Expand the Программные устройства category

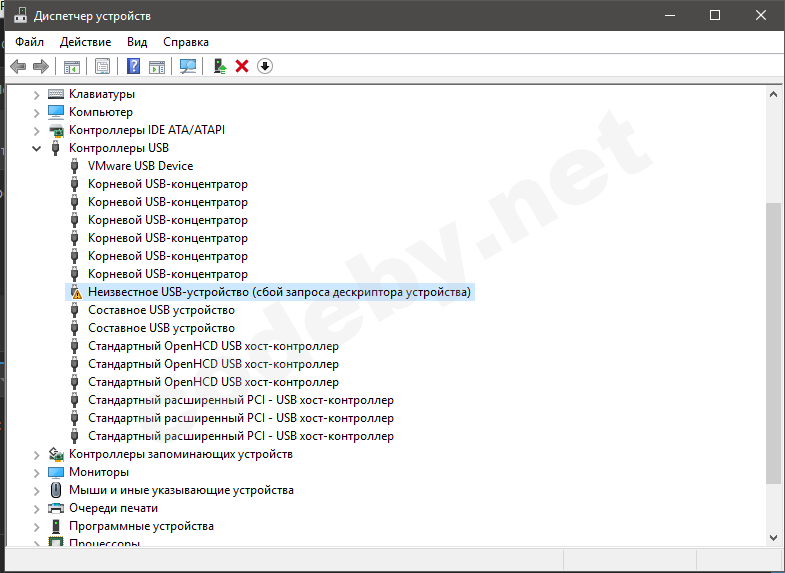tap(36, 526)
